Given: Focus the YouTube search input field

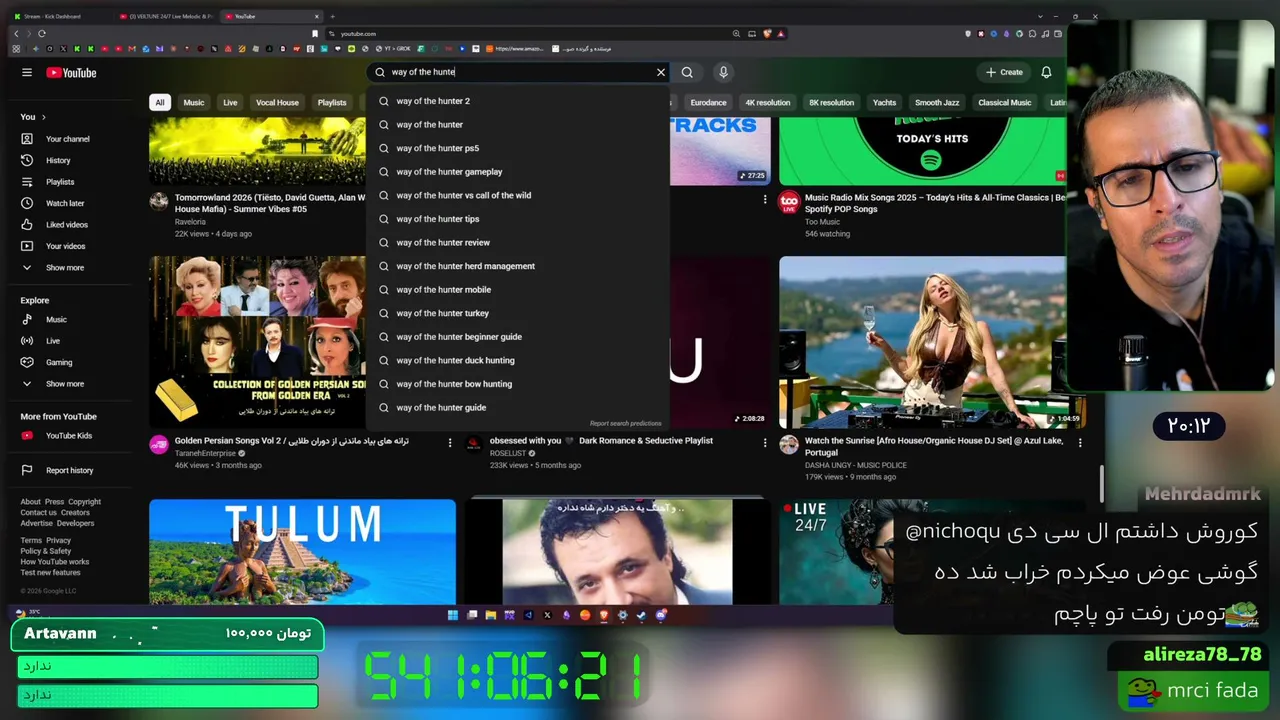Looking at the screenshot, I should (520, 72).
